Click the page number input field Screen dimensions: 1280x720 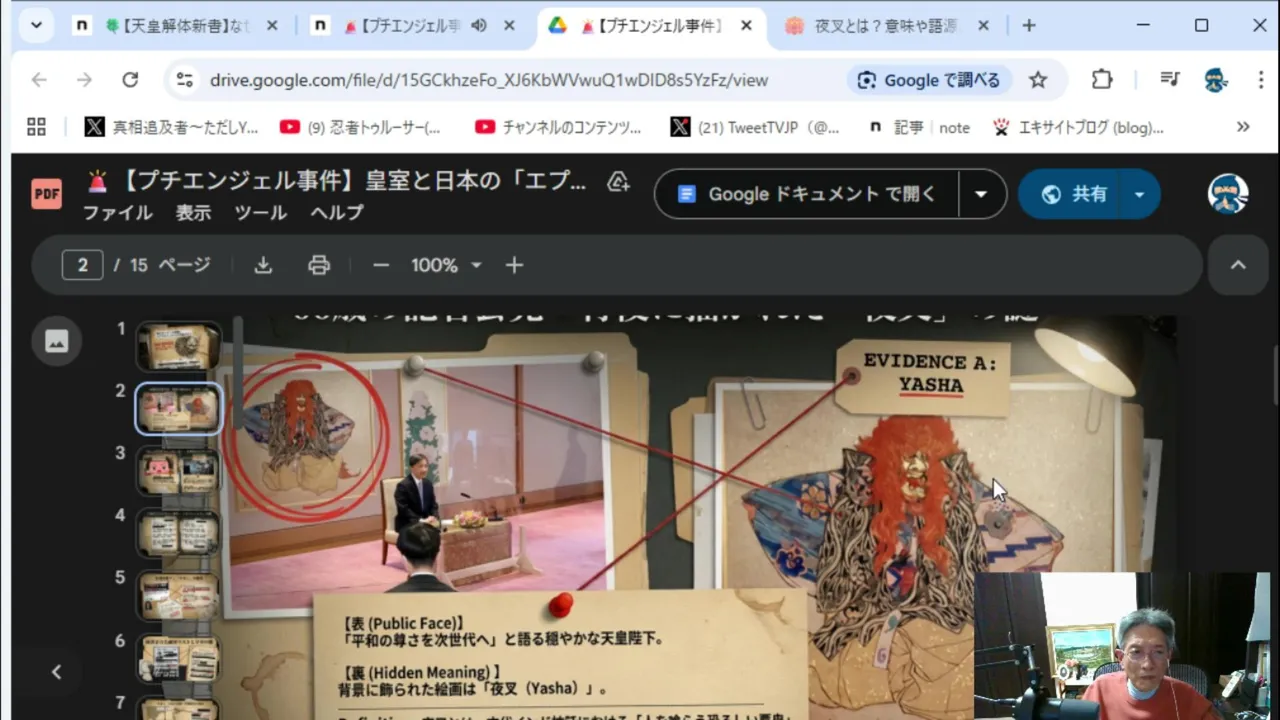point(82,265)
